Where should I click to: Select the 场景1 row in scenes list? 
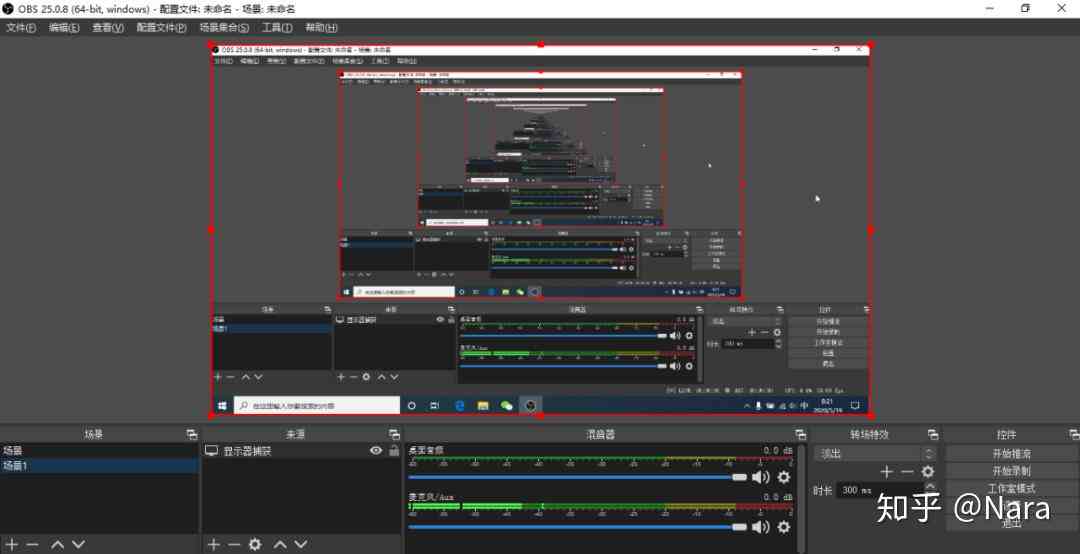99,466
